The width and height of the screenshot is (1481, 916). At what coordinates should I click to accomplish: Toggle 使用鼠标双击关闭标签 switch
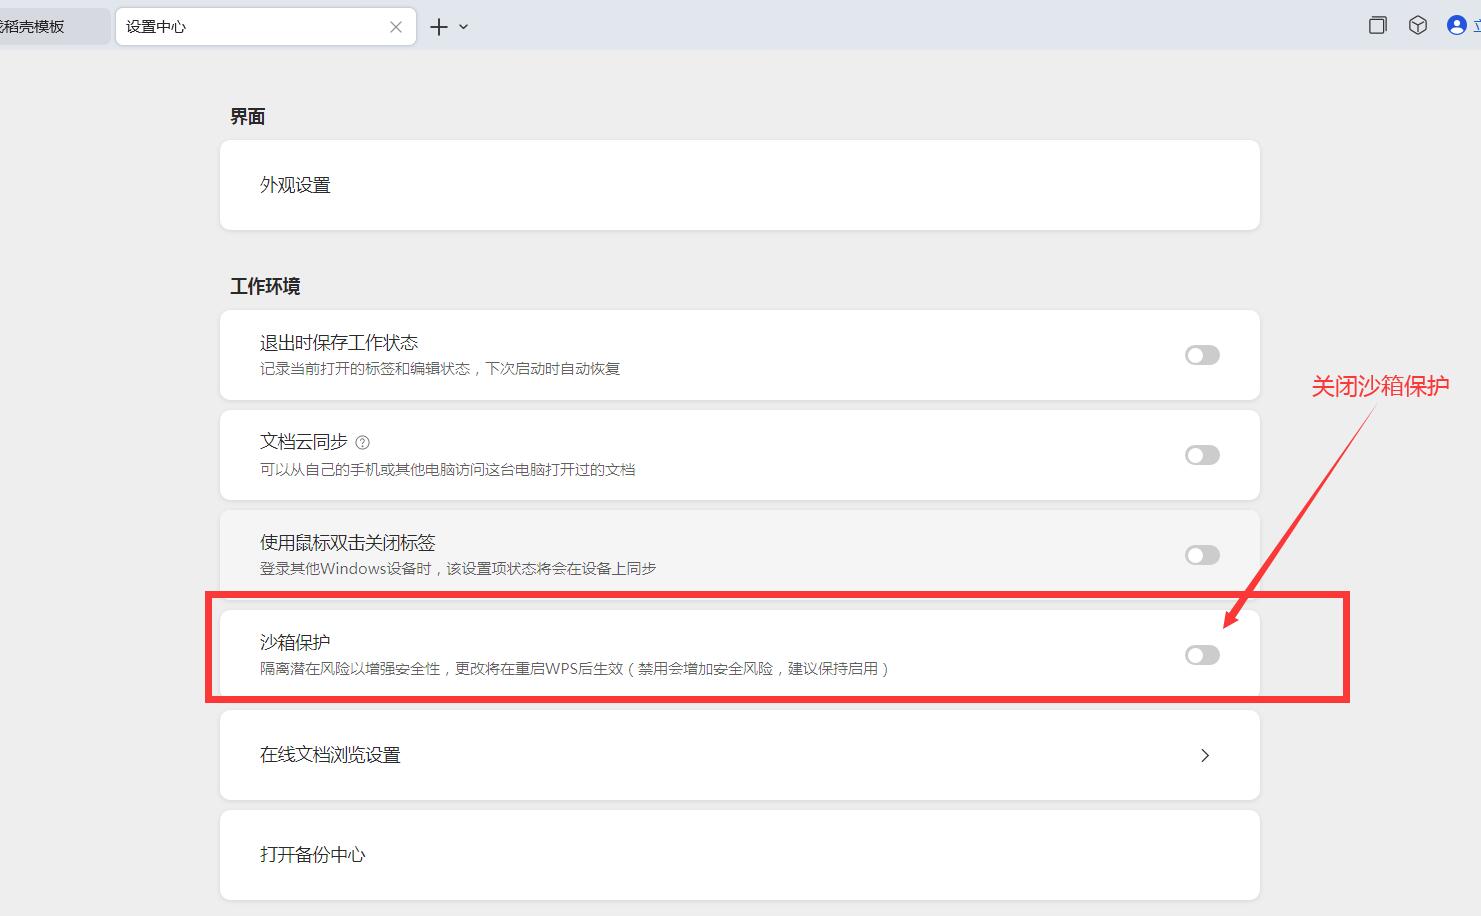click(x=1202, y=555)
